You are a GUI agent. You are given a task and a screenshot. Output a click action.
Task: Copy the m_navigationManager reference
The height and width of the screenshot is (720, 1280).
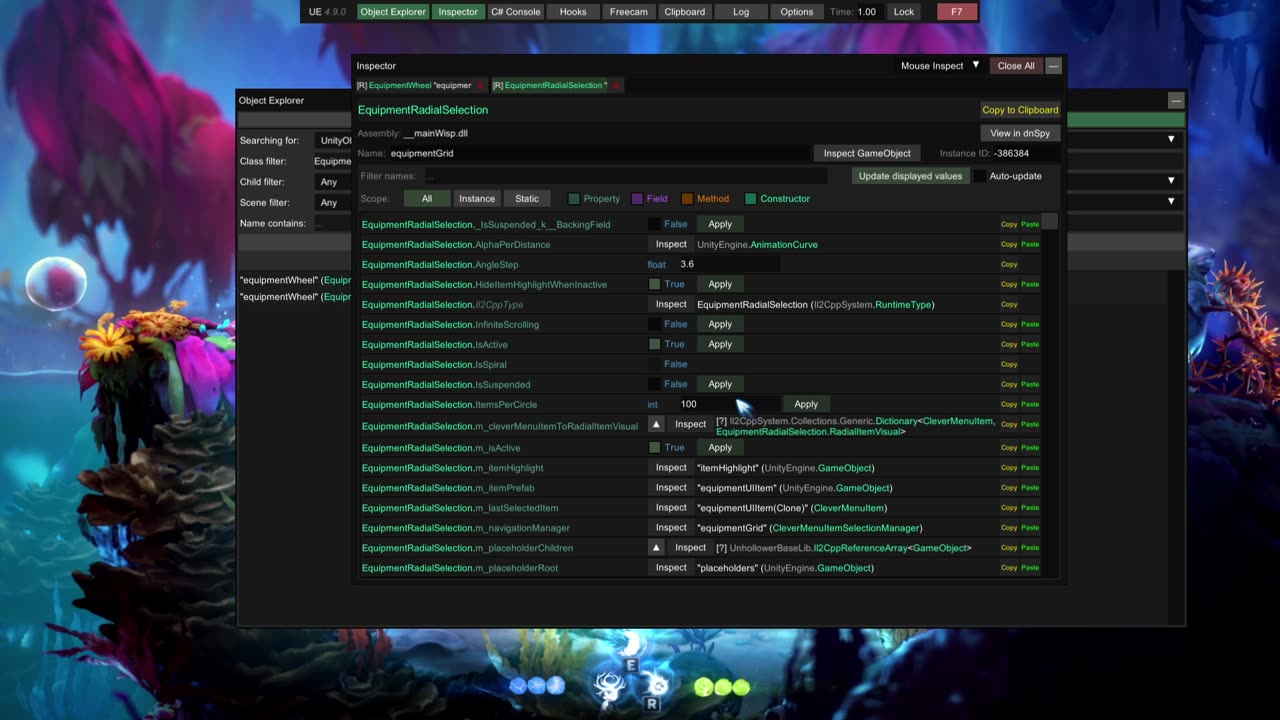pos(1009,528)
